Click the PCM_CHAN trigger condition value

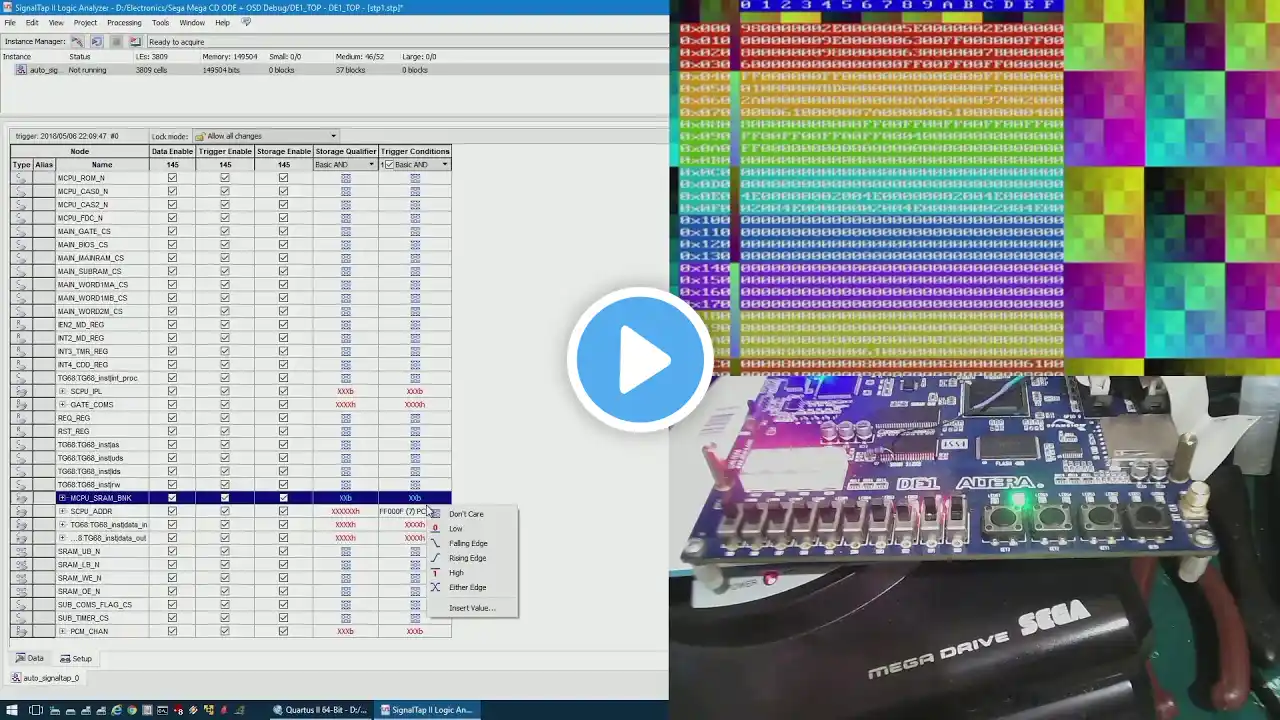click(x=415, y=631)
